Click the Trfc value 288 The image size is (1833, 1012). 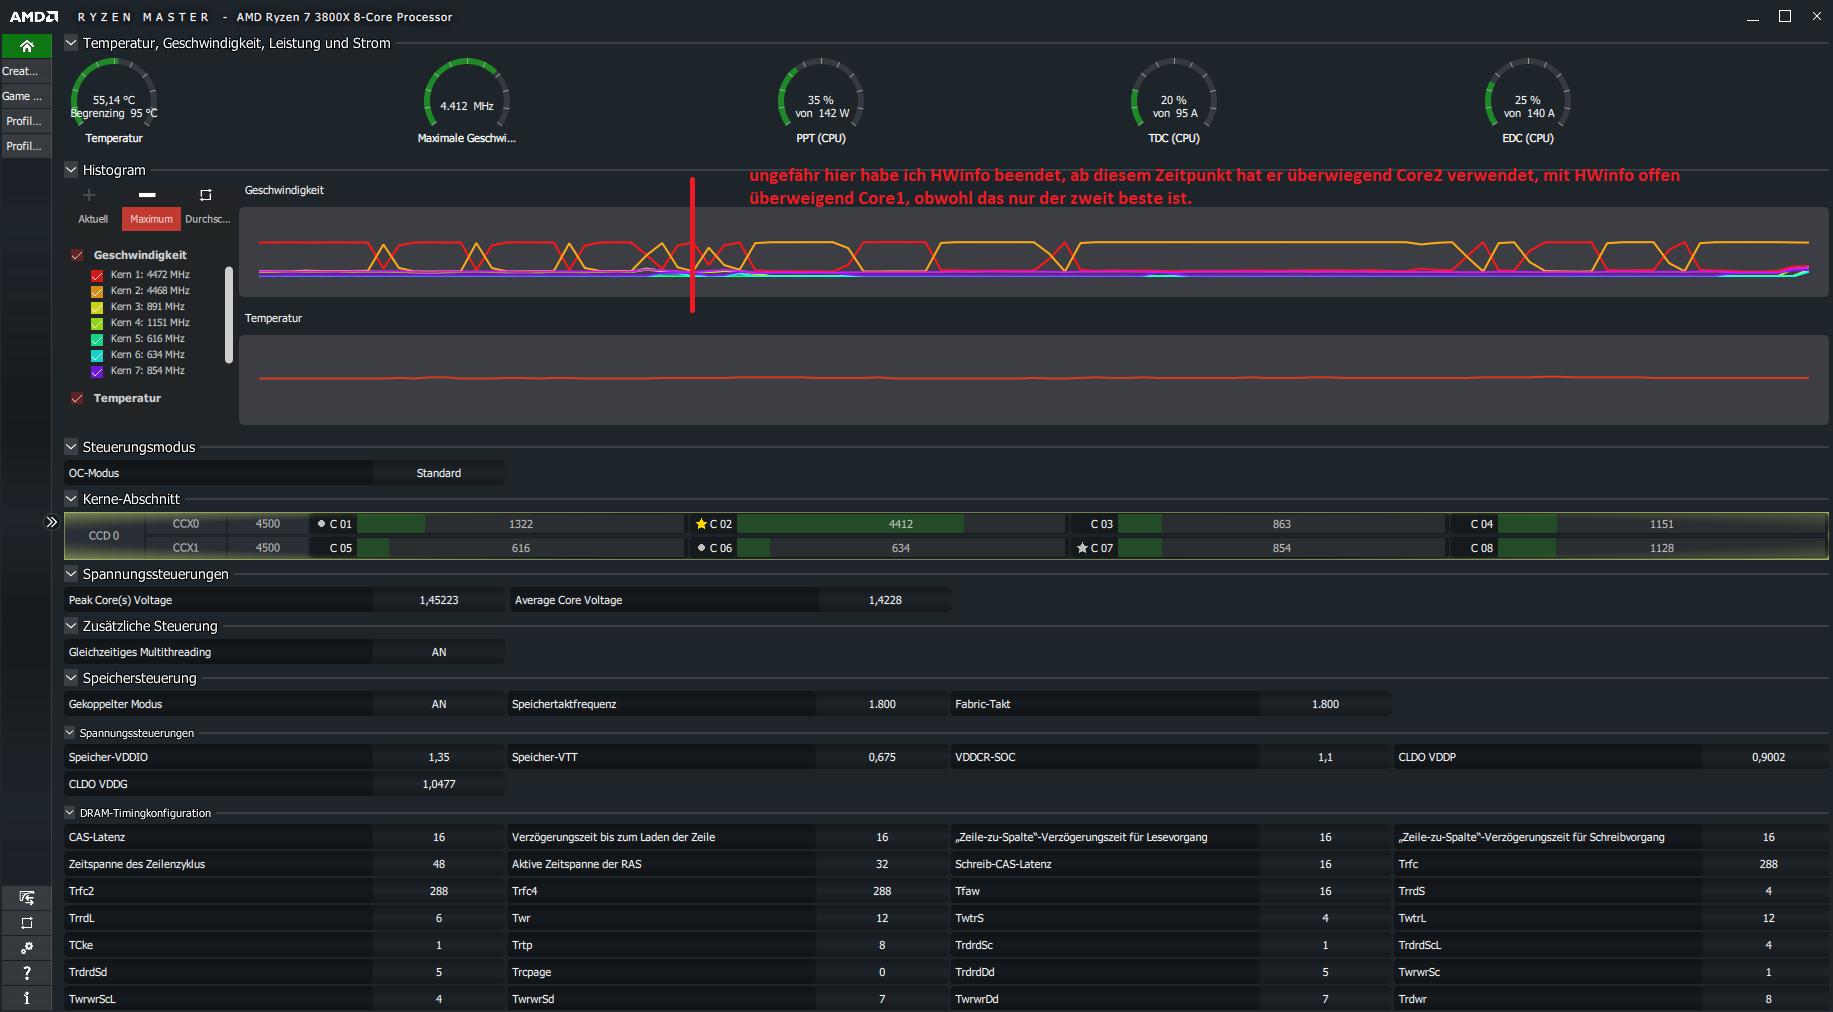[x=1768, y=864]
